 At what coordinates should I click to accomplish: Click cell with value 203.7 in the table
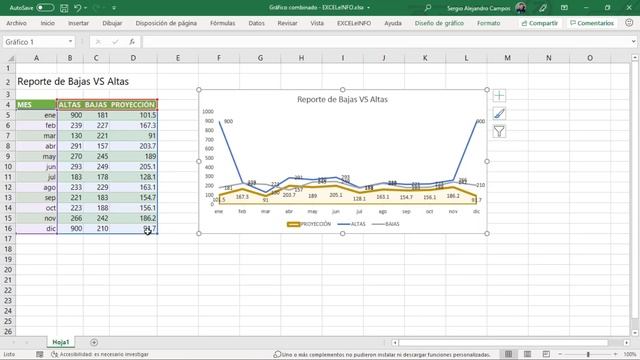click(133, 146)
